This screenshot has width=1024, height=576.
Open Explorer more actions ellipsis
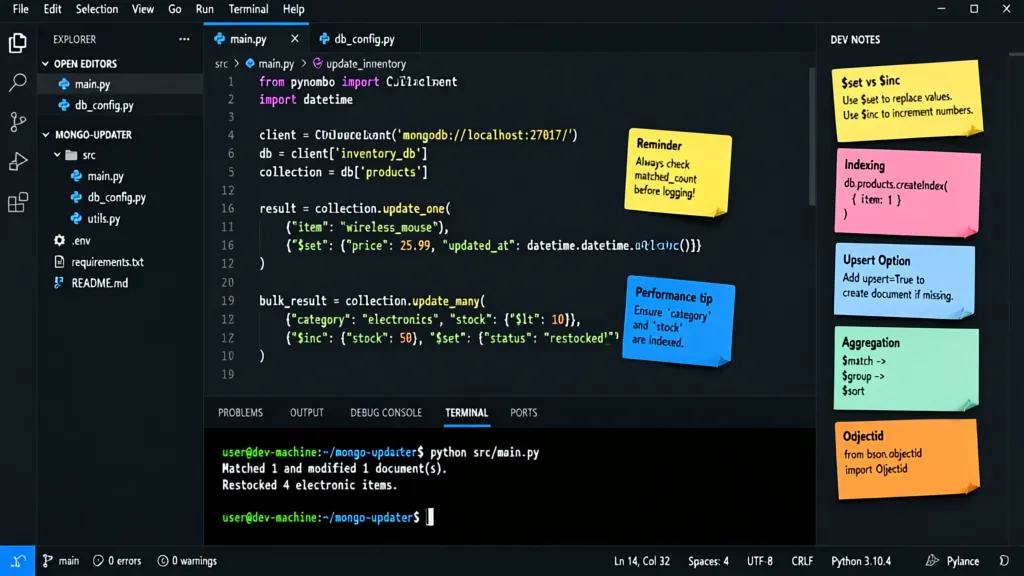tap(184, 39)
